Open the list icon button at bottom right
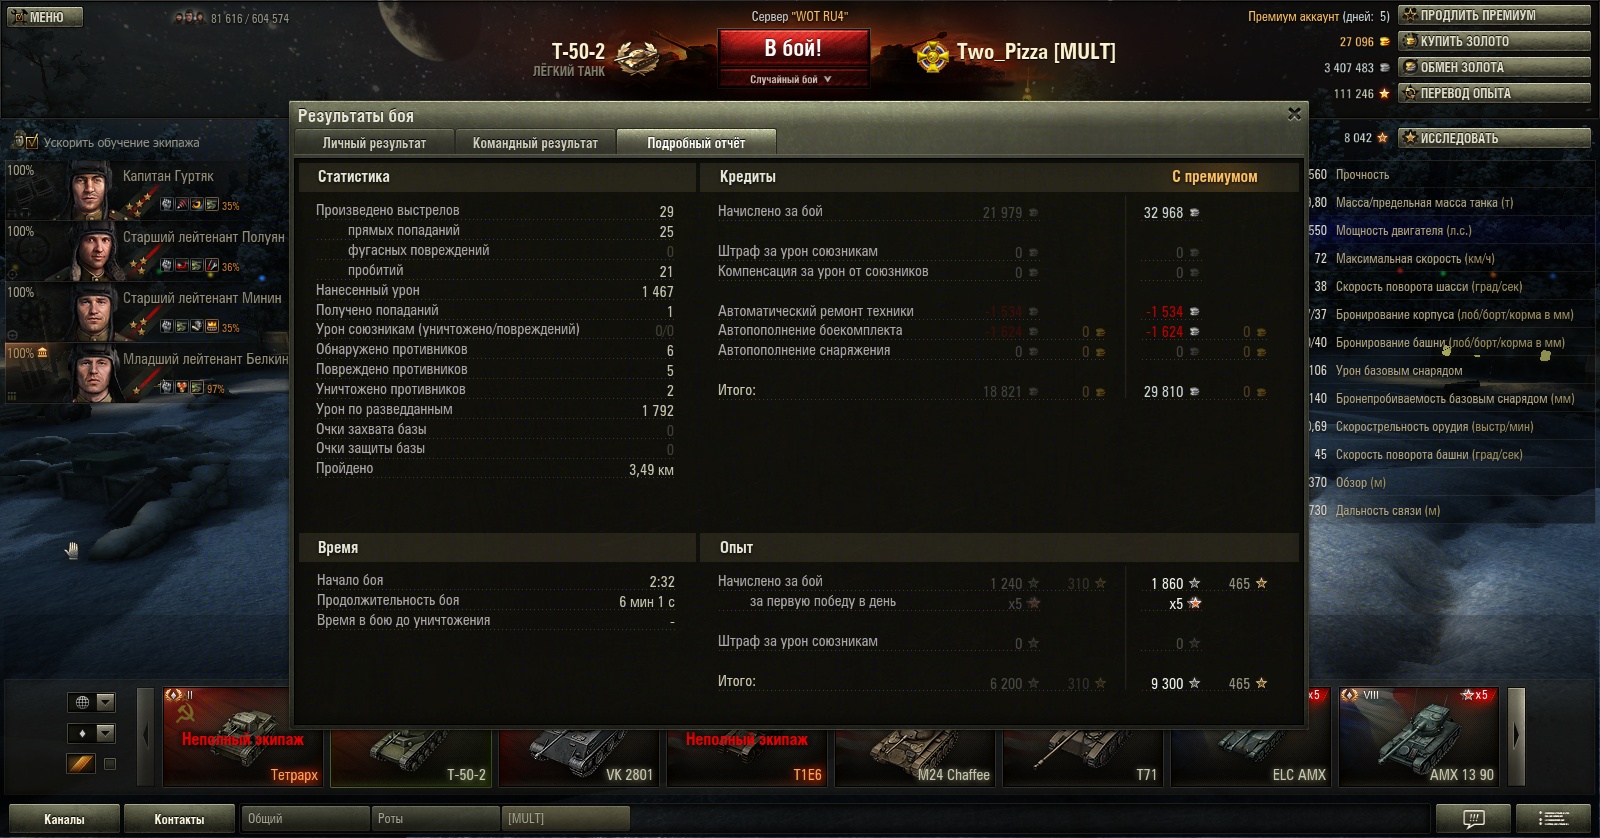 [x=1553, y=818]
